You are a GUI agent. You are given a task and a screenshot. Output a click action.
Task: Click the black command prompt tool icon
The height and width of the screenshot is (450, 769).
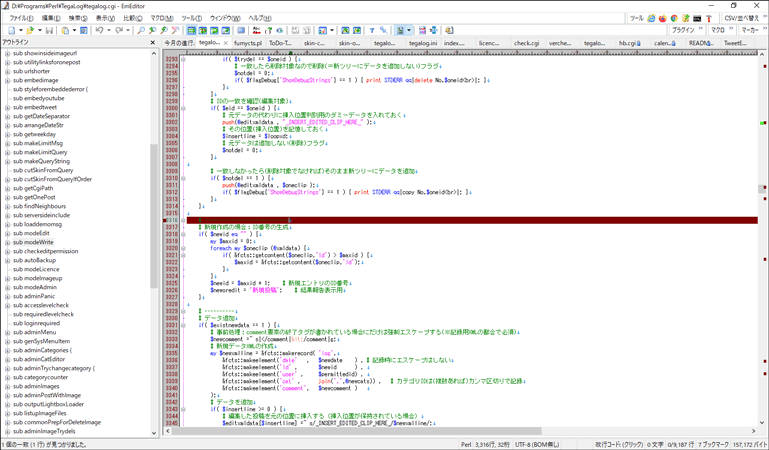click(x=697, y=18)
